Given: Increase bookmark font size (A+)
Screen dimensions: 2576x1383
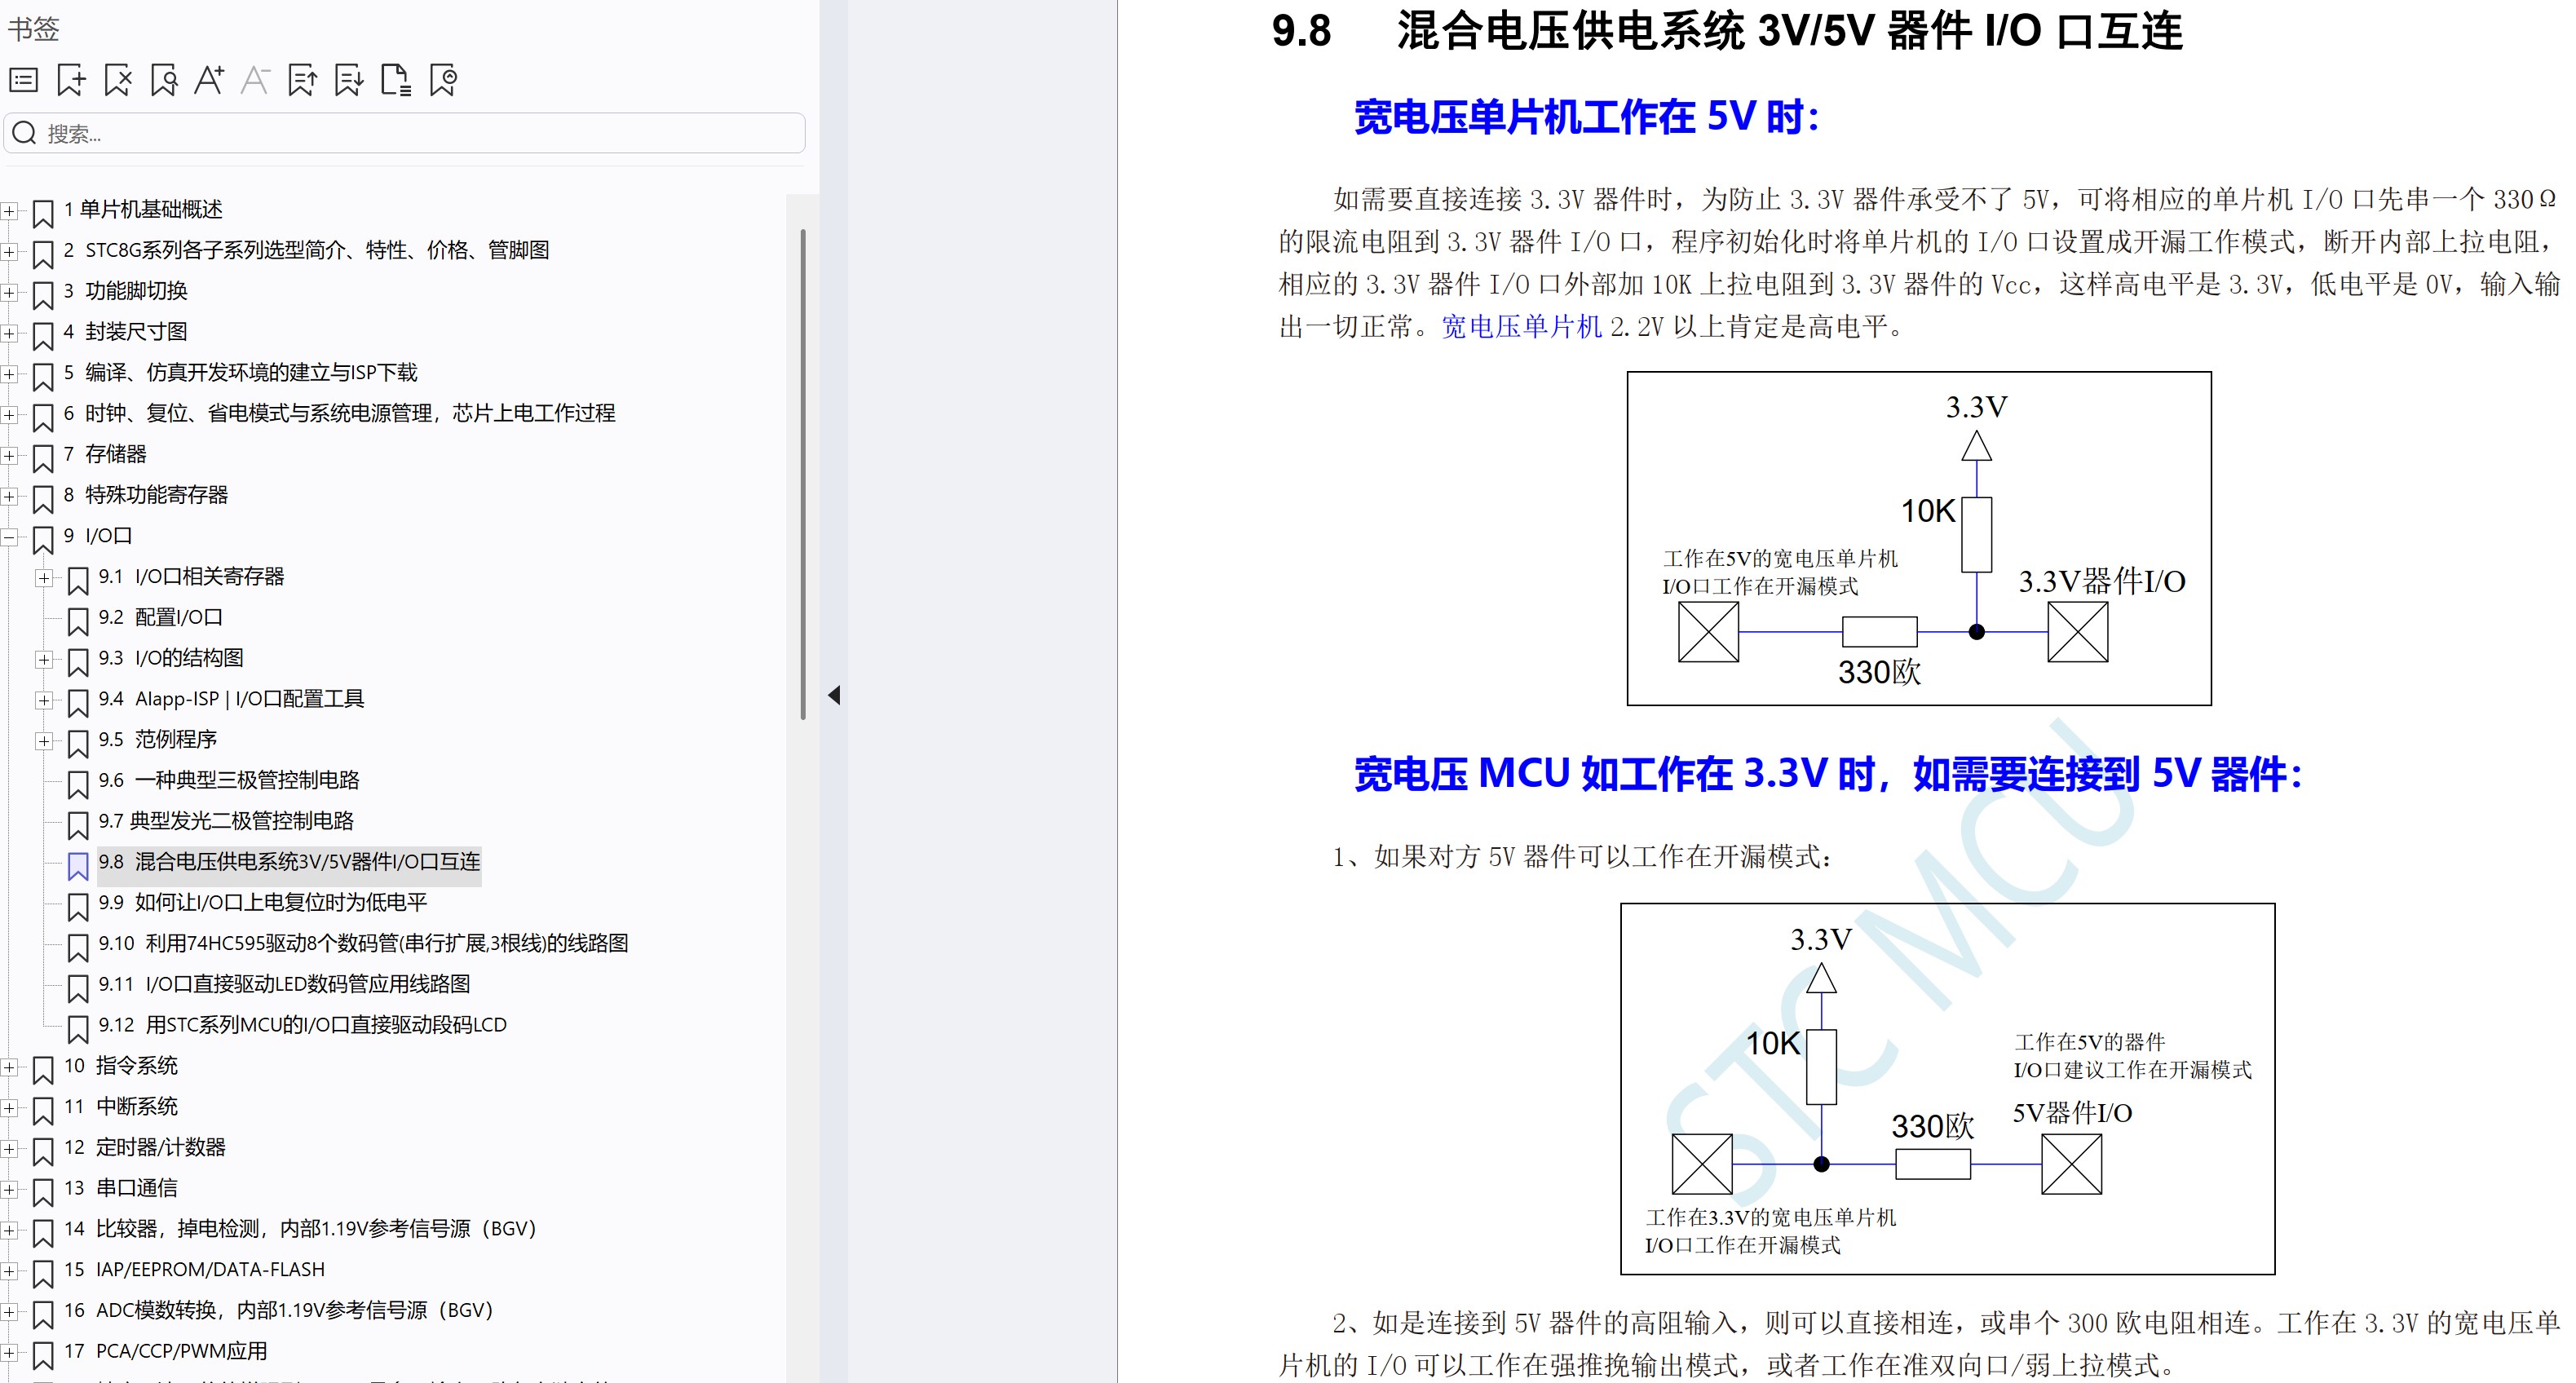Looking at the screenshot, I should 209,80.
